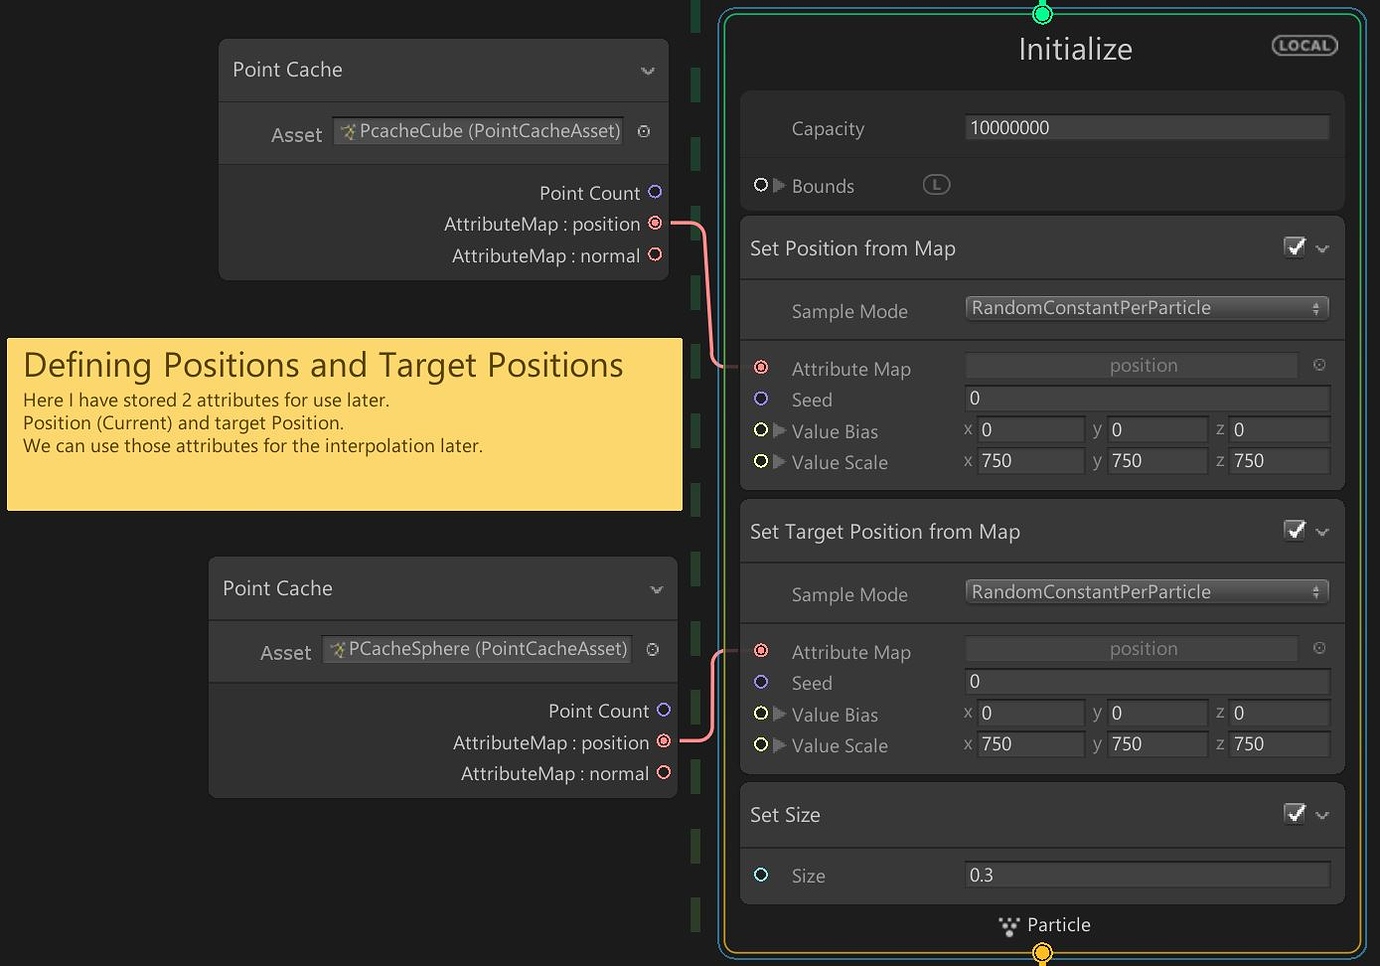
Task: Click Seed field in Set Target Position
Action: coord(1147,682)
